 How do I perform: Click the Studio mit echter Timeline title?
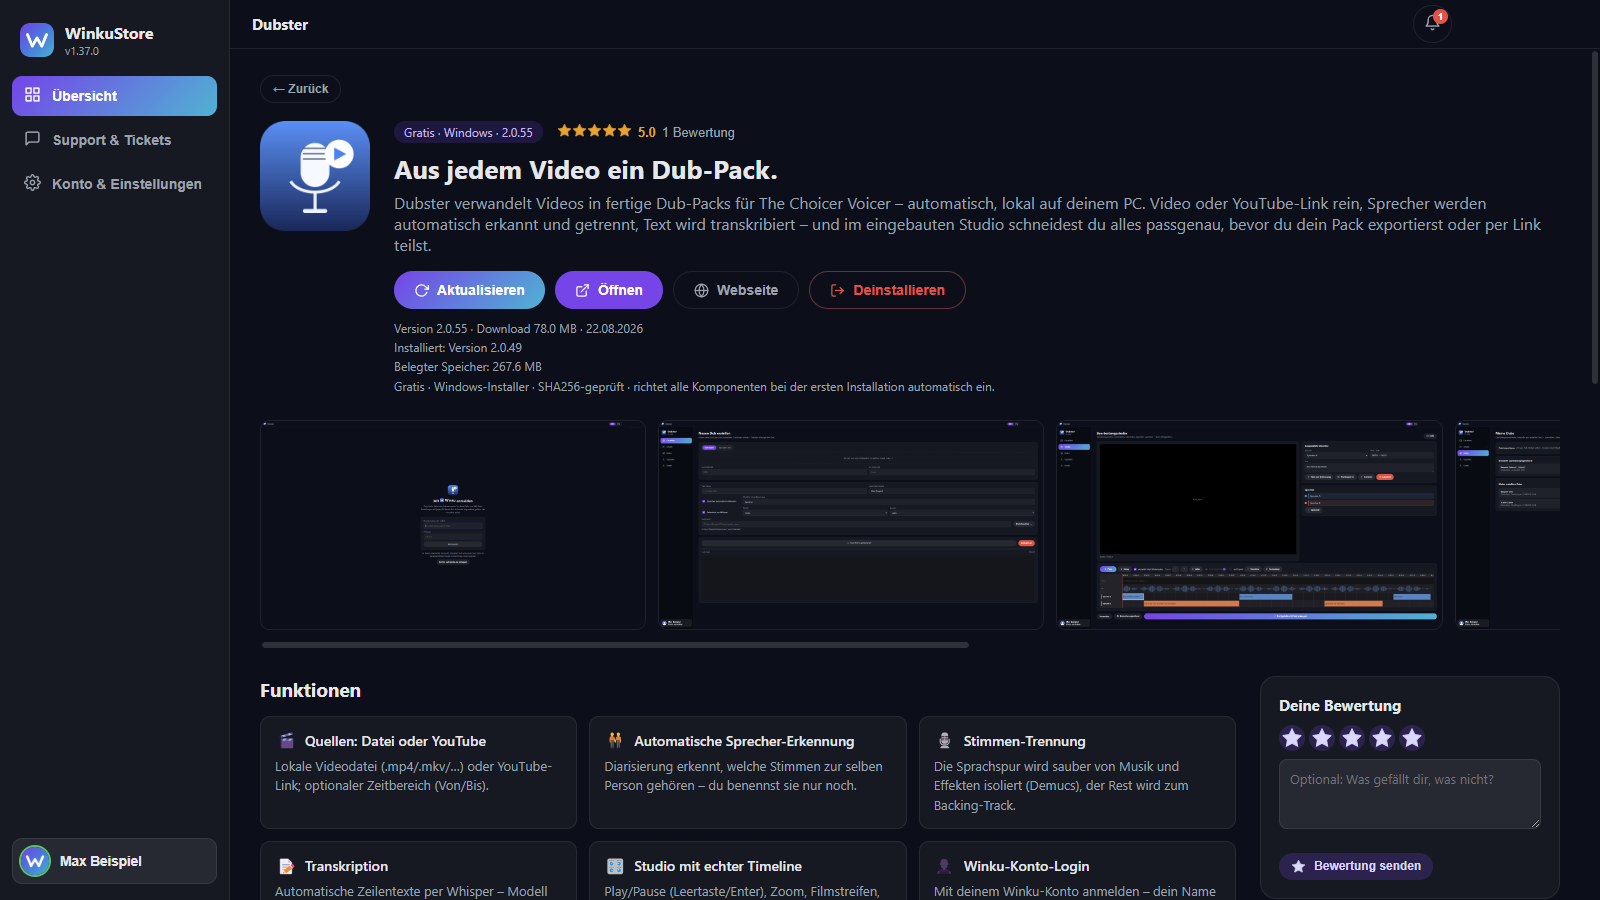[718, 866]
